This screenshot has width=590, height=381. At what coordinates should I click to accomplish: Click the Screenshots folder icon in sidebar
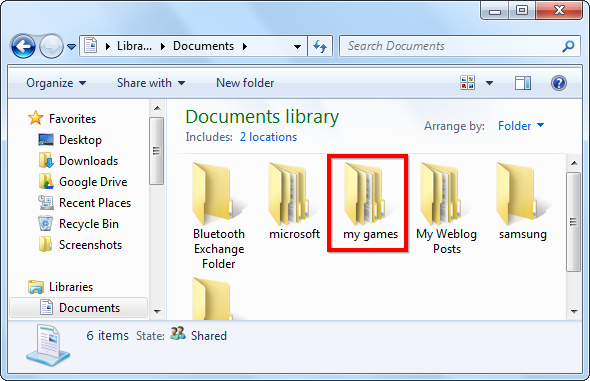coord(46,244)
